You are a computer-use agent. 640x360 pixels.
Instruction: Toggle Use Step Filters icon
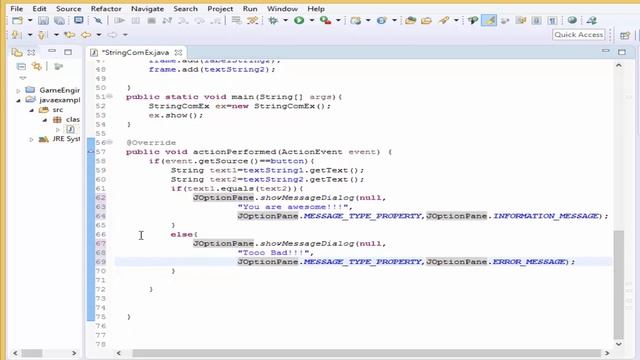pos(253,20)
